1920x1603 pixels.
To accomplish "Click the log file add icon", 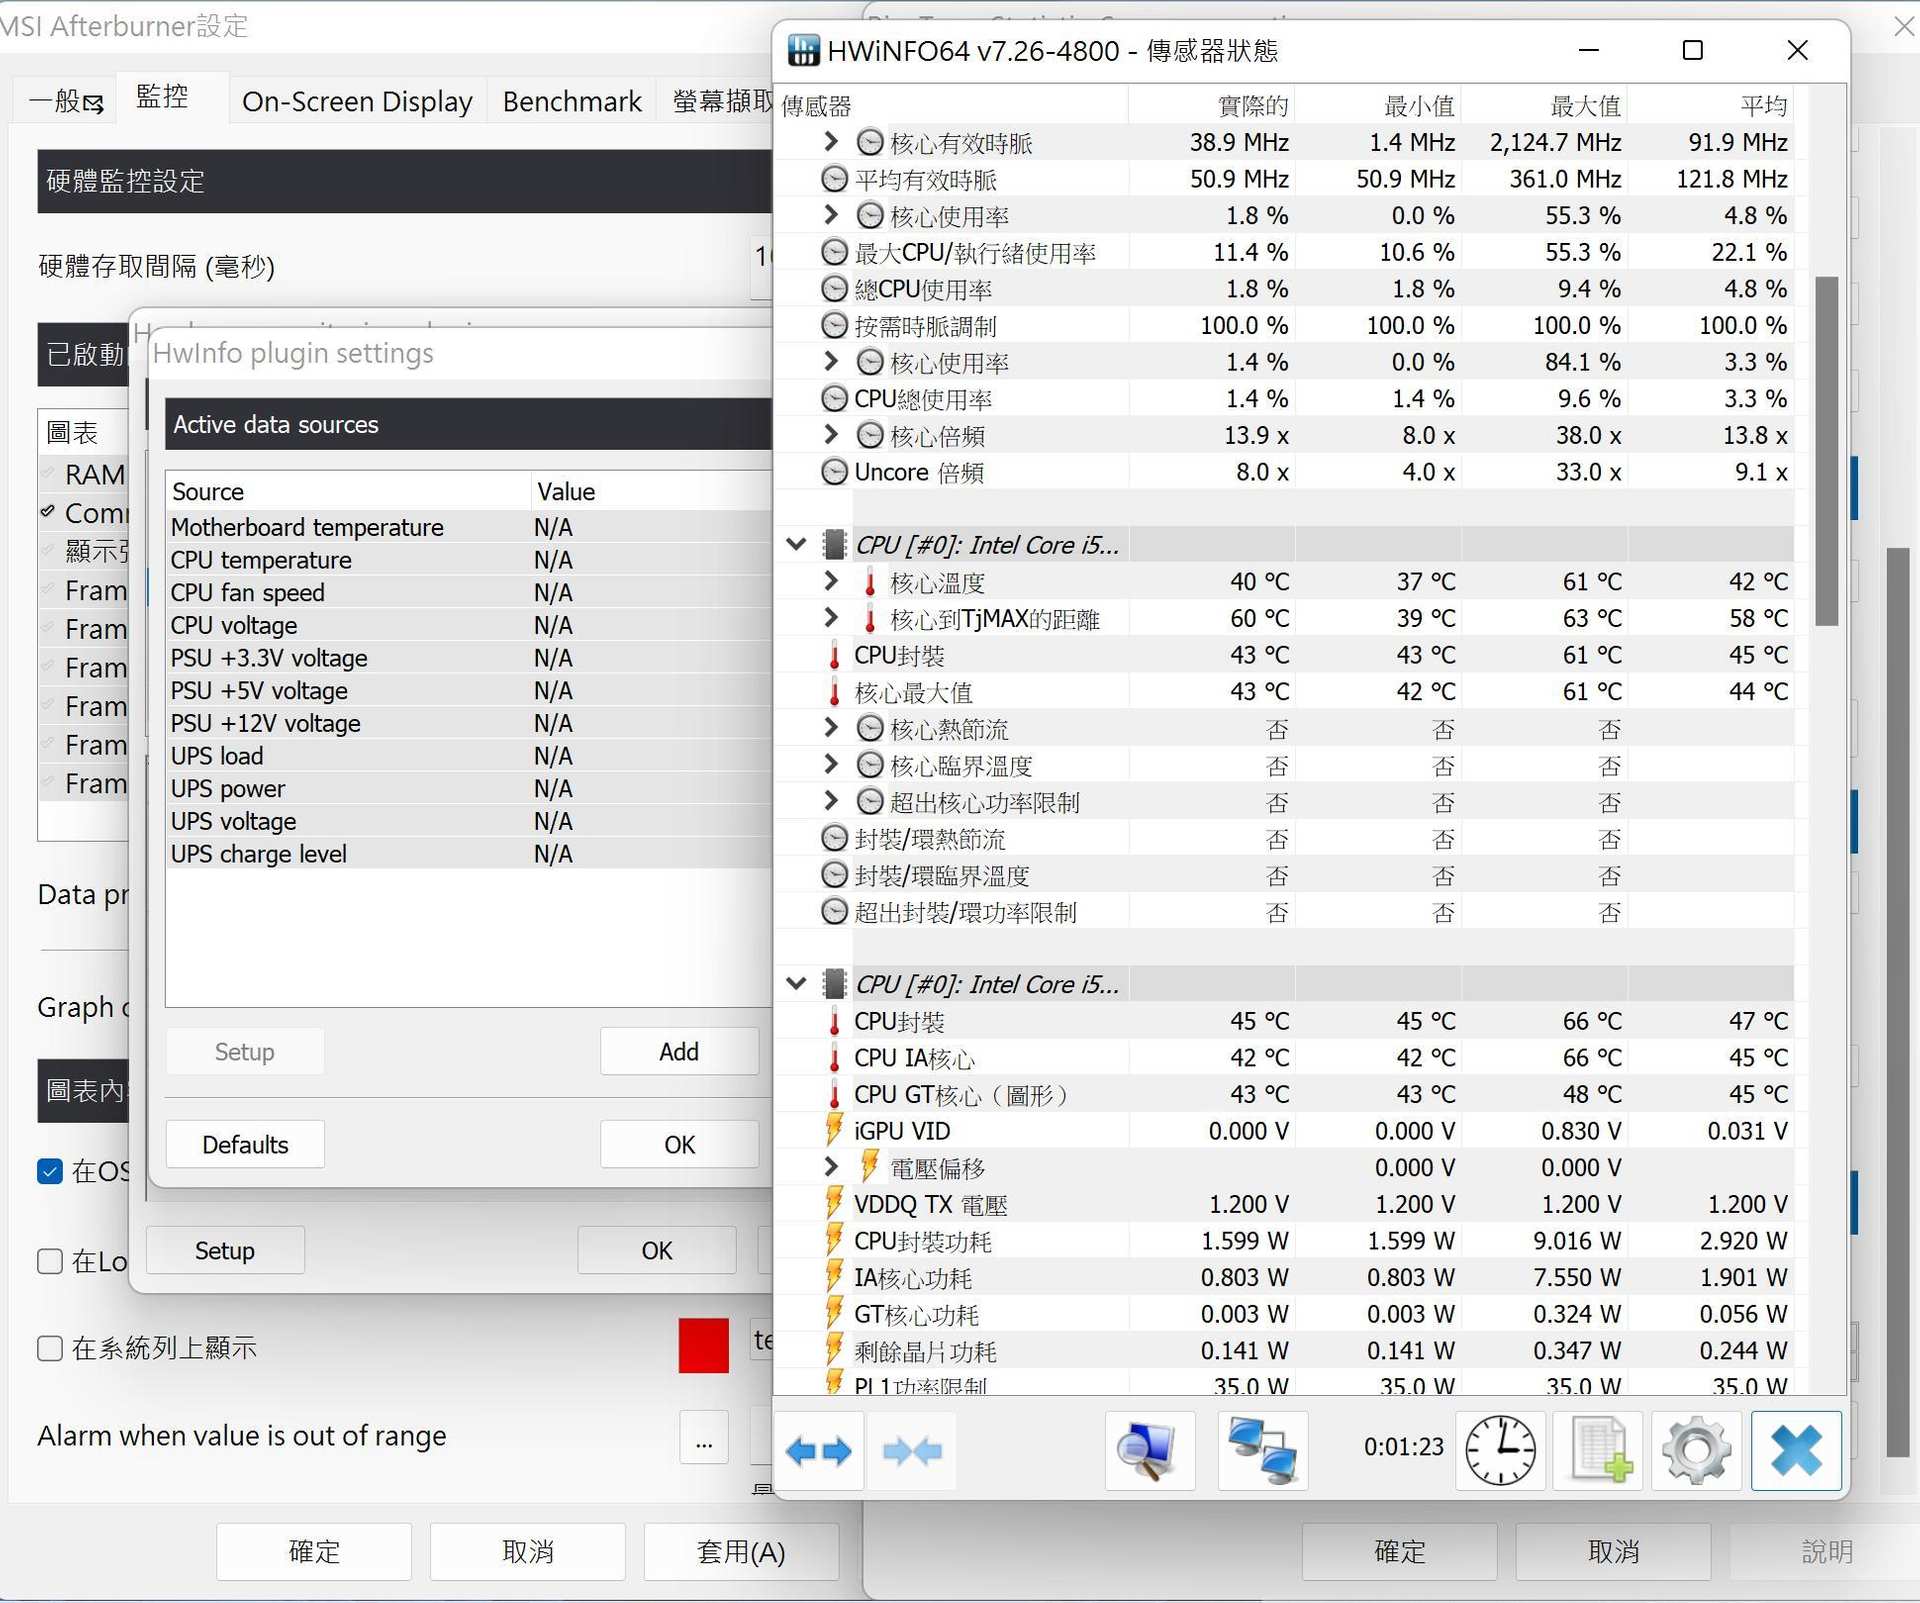I will (x=1598, y=1451).
